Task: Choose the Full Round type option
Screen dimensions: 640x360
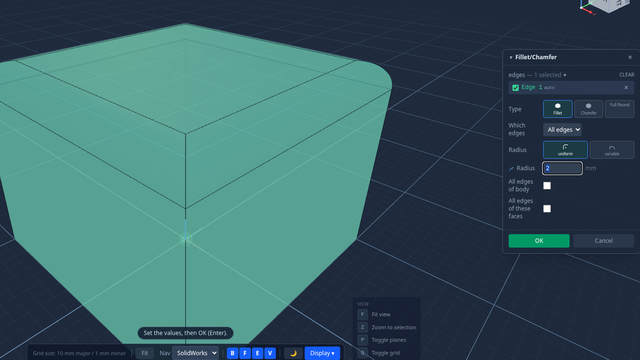Action: [x=620, y=109]
